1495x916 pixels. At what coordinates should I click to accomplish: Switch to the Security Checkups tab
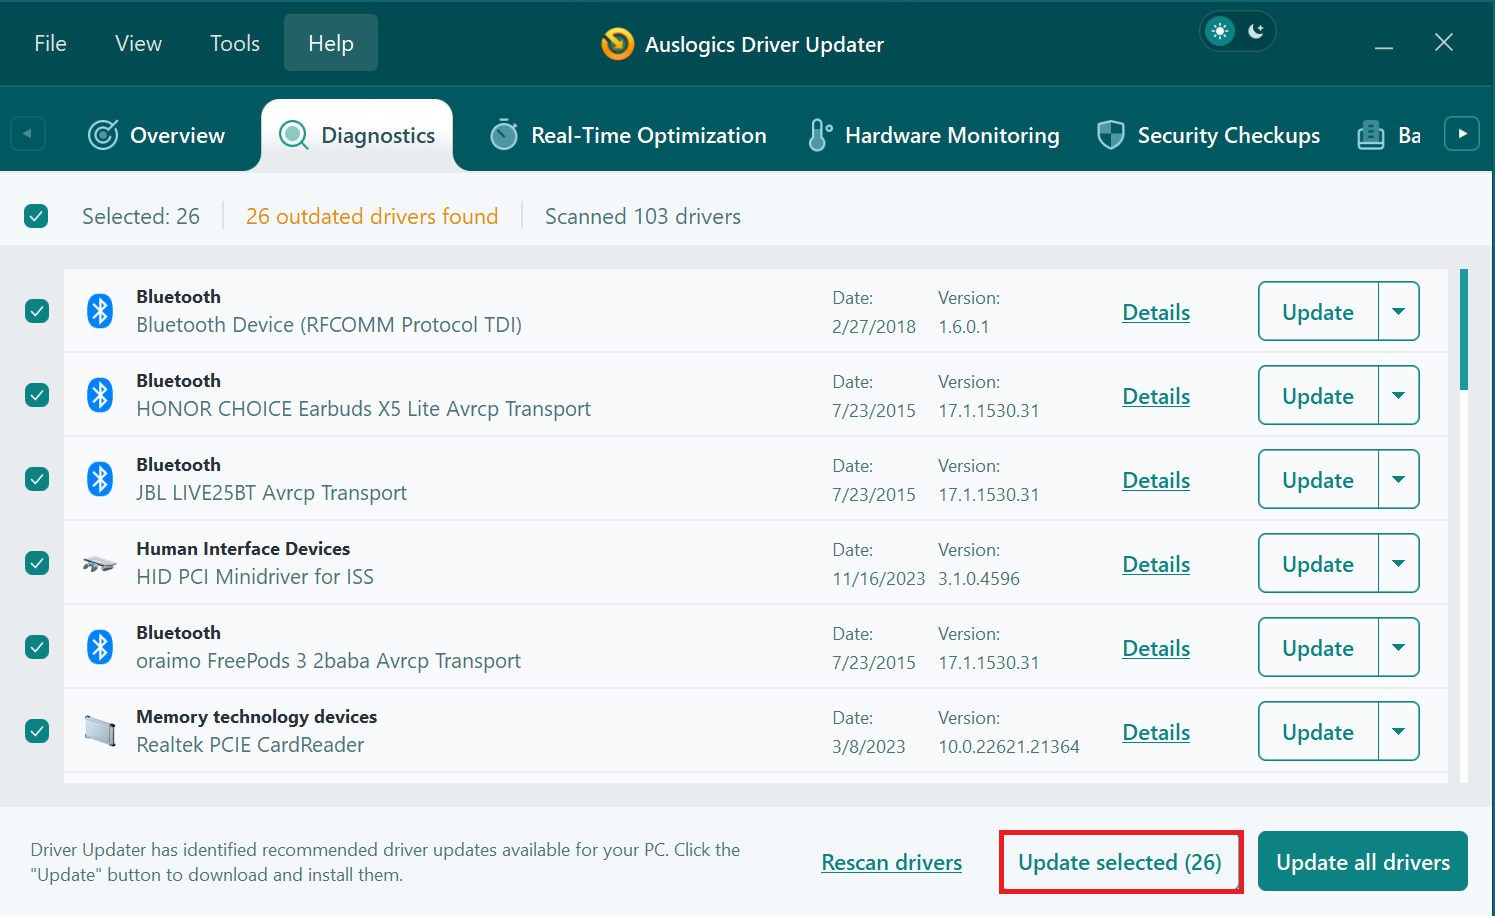click(1209, 135)
